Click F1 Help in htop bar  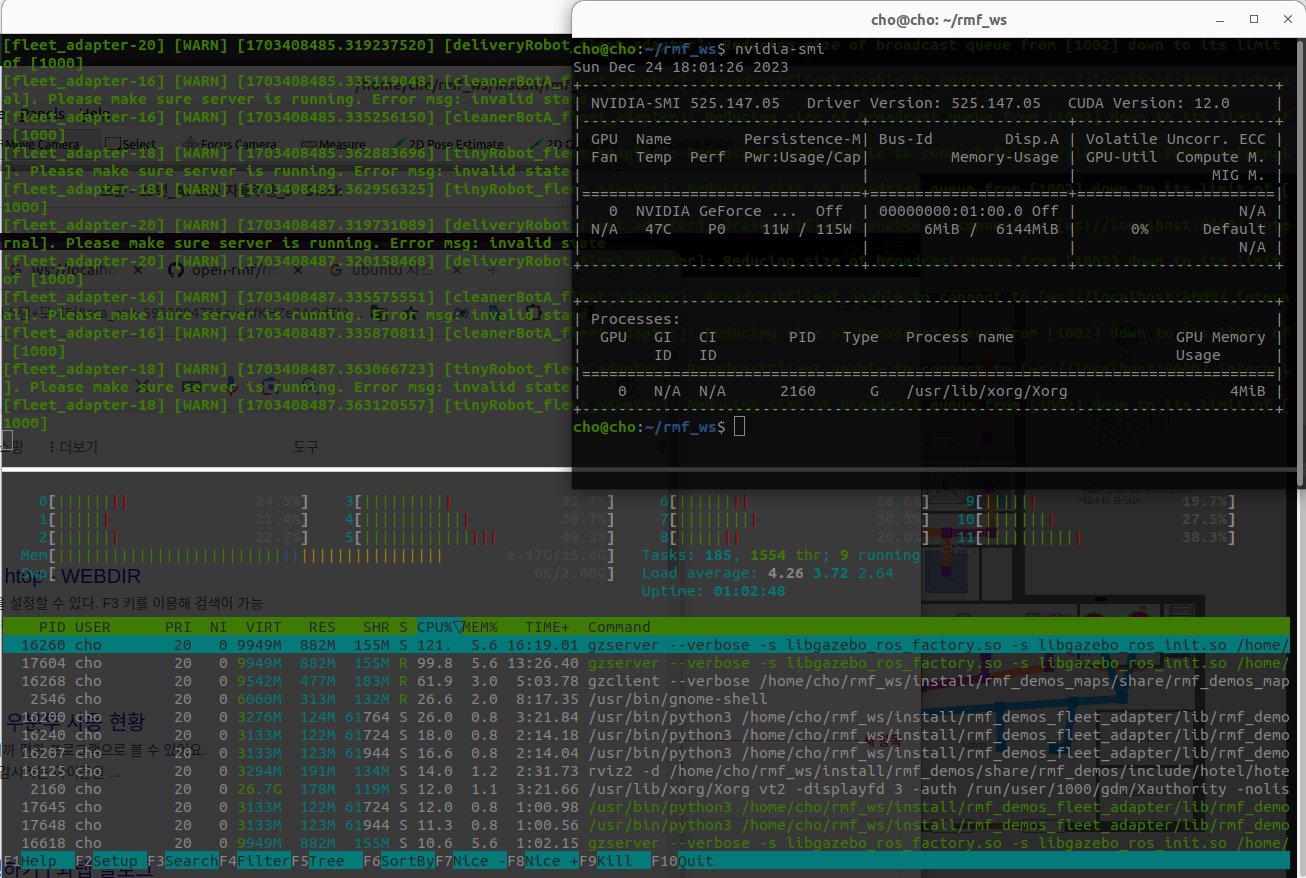pos(38,861)
